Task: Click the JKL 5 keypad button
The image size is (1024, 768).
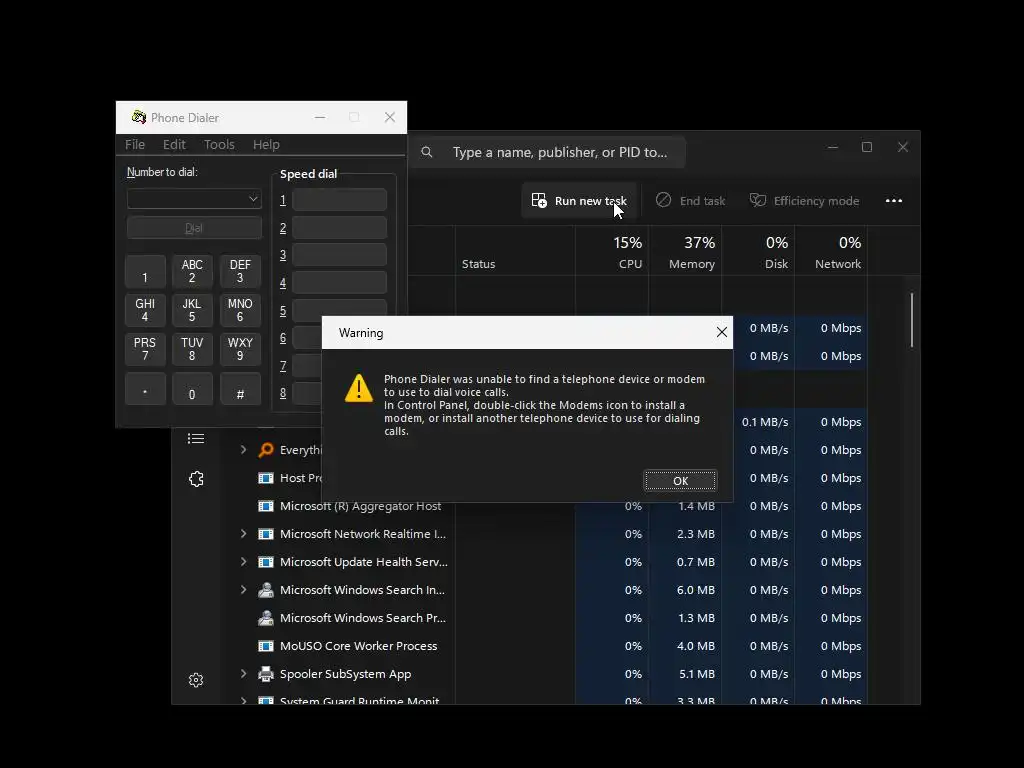Action: tap(192, 310)
